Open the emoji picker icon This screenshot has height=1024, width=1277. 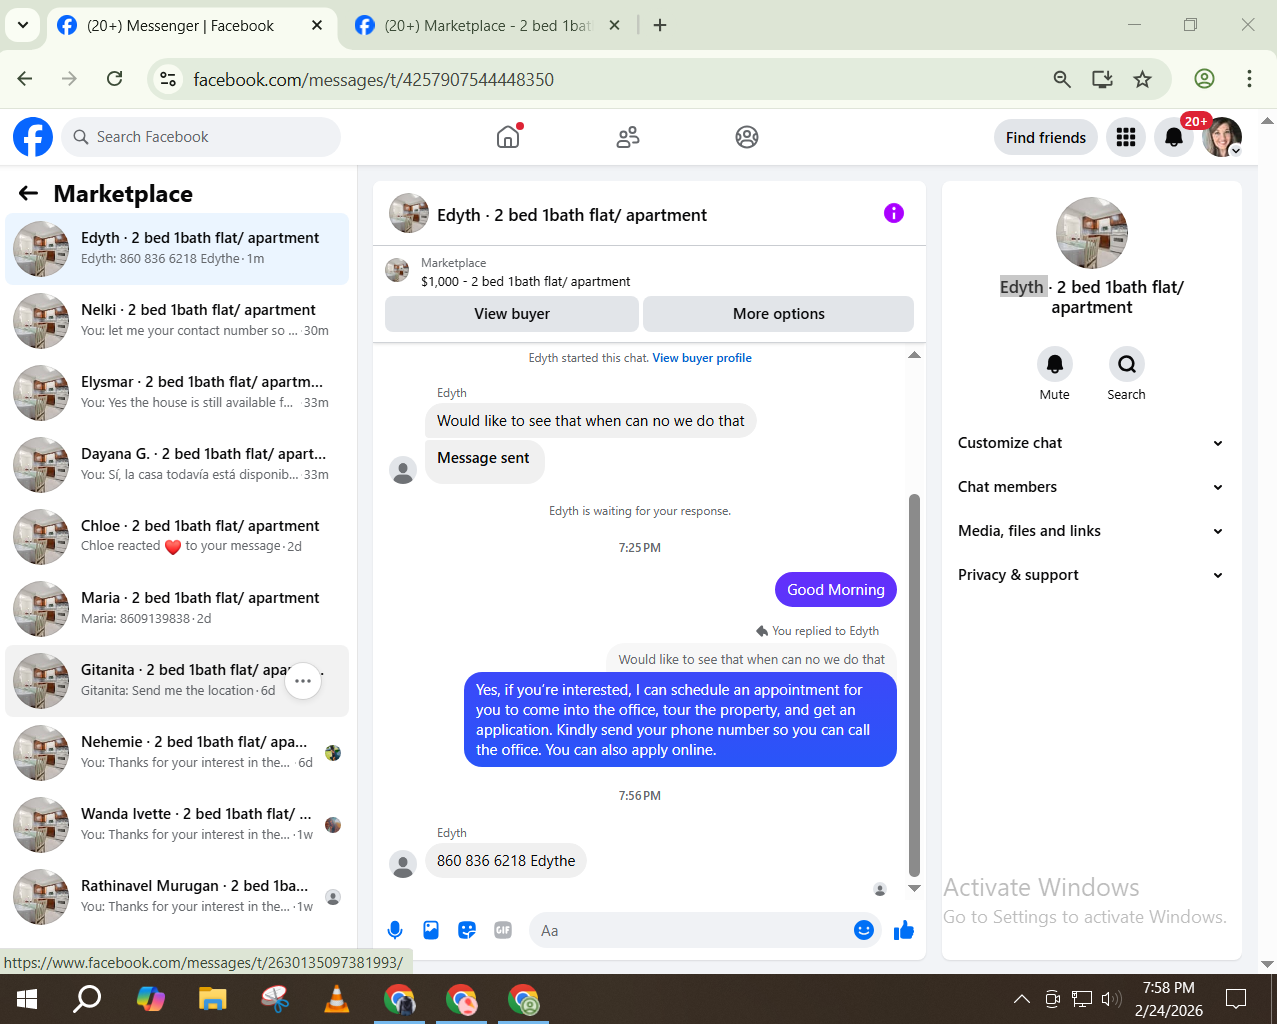coord(864,930)
